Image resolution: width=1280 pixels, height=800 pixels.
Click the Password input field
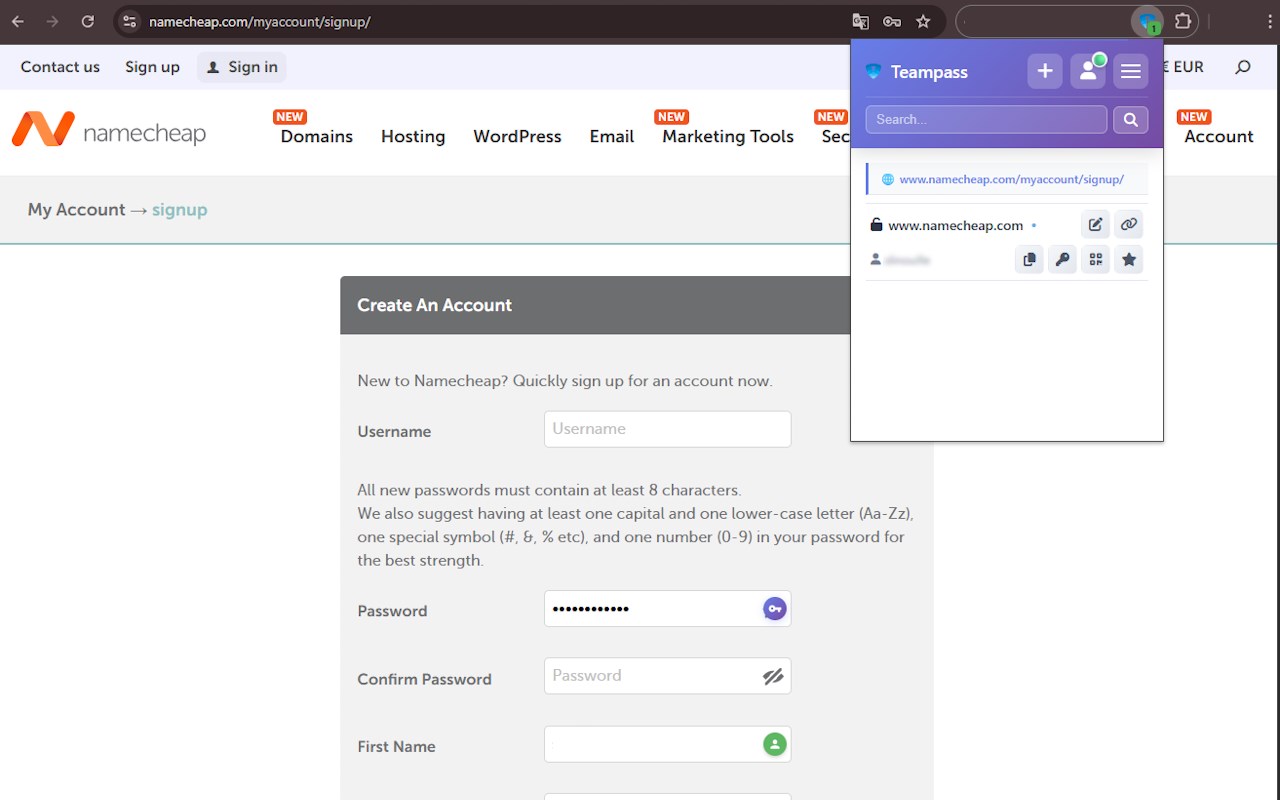(x=667, y=608)
